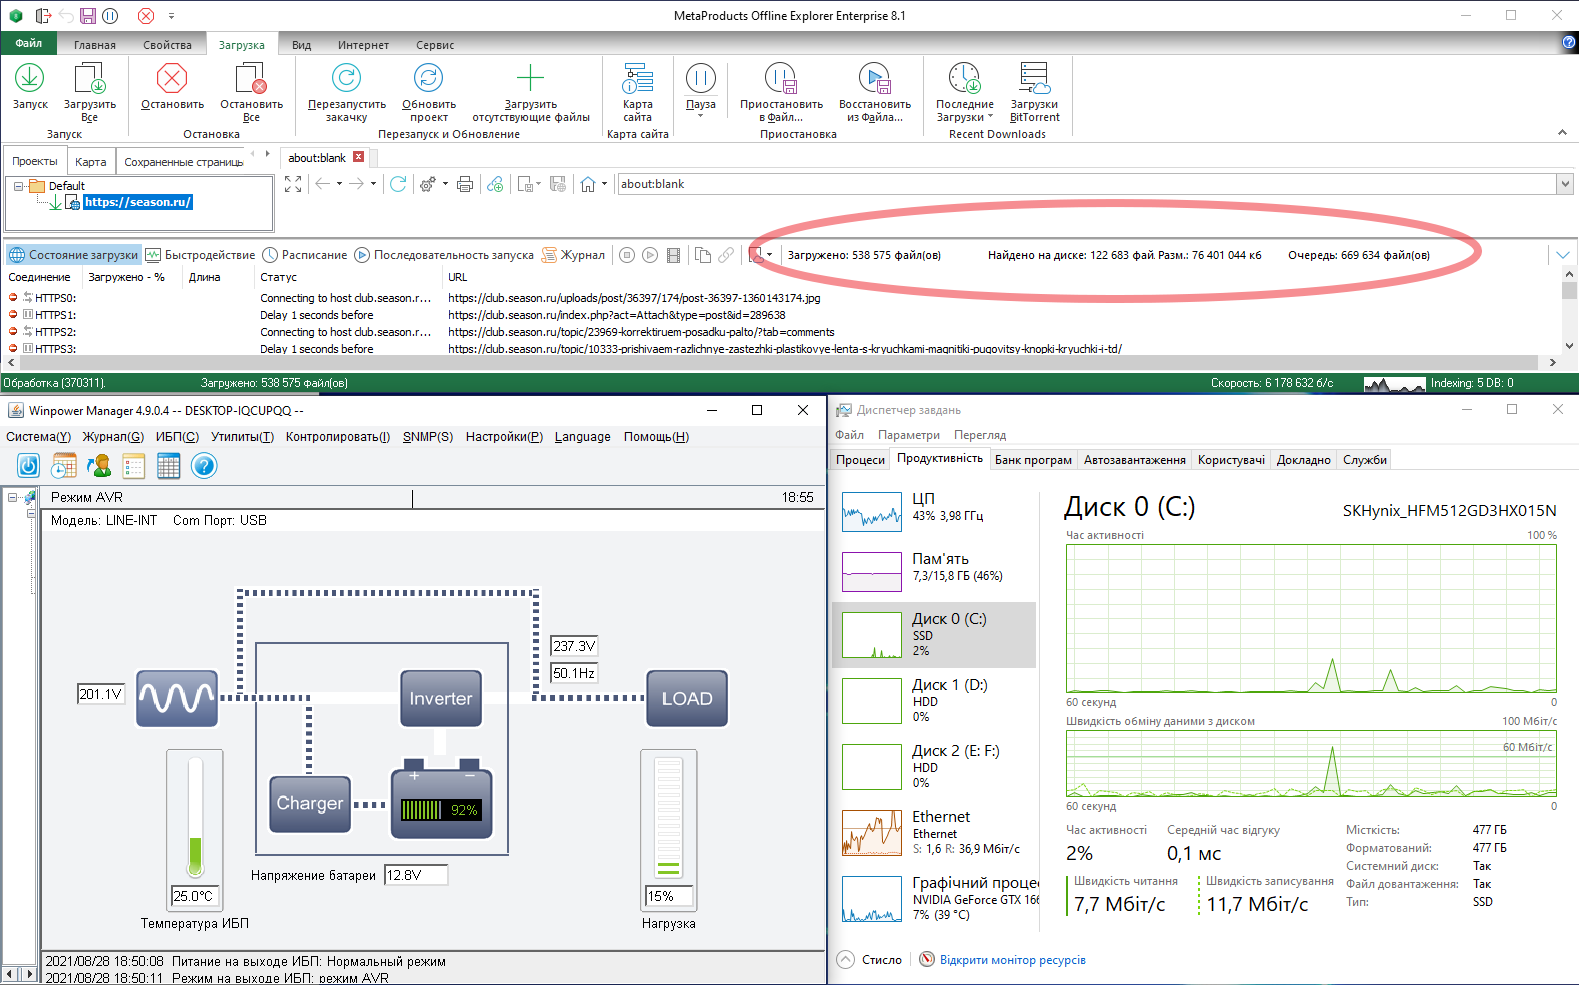Switch to the Интернет ribbon tab
Viewport: 1579px width, 985px height.
(x=363, y=45)
